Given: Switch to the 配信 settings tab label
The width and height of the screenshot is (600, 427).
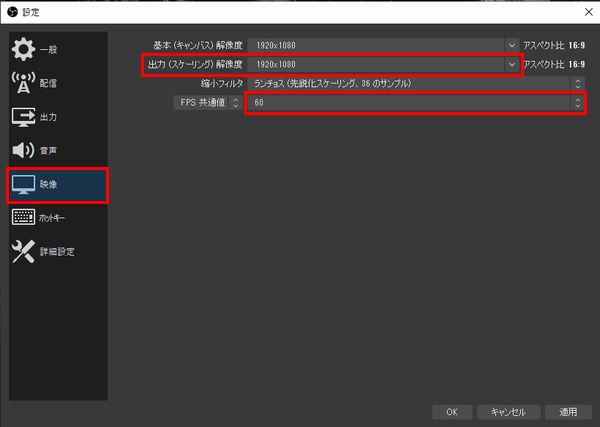Looking at the screenshot, I should point(48,83).
